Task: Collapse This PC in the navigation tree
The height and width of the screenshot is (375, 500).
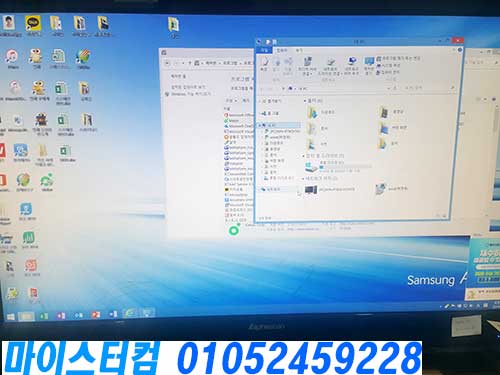Action: (x=260, y=125)
